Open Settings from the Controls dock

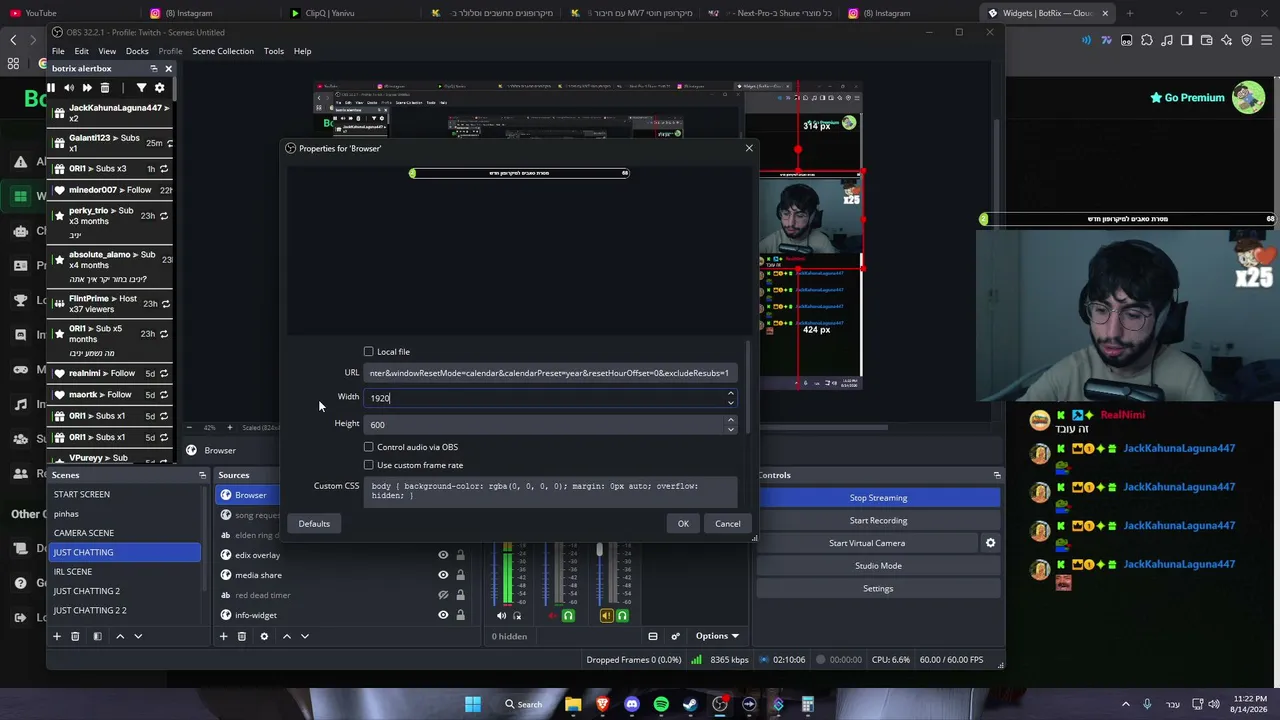point(878,588)
